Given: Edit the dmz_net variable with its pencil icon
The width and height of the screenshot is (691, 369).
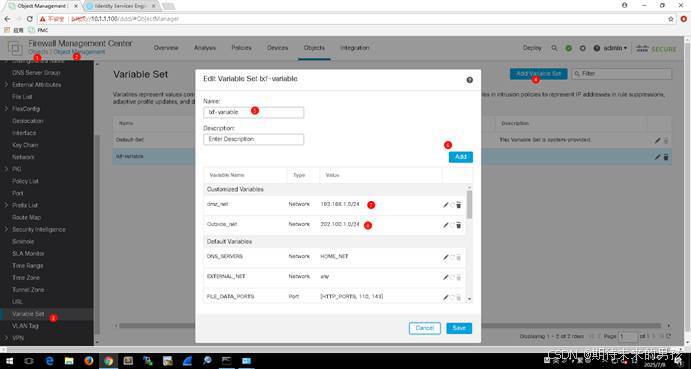Looking at the screenshot, I should point(446,205).
